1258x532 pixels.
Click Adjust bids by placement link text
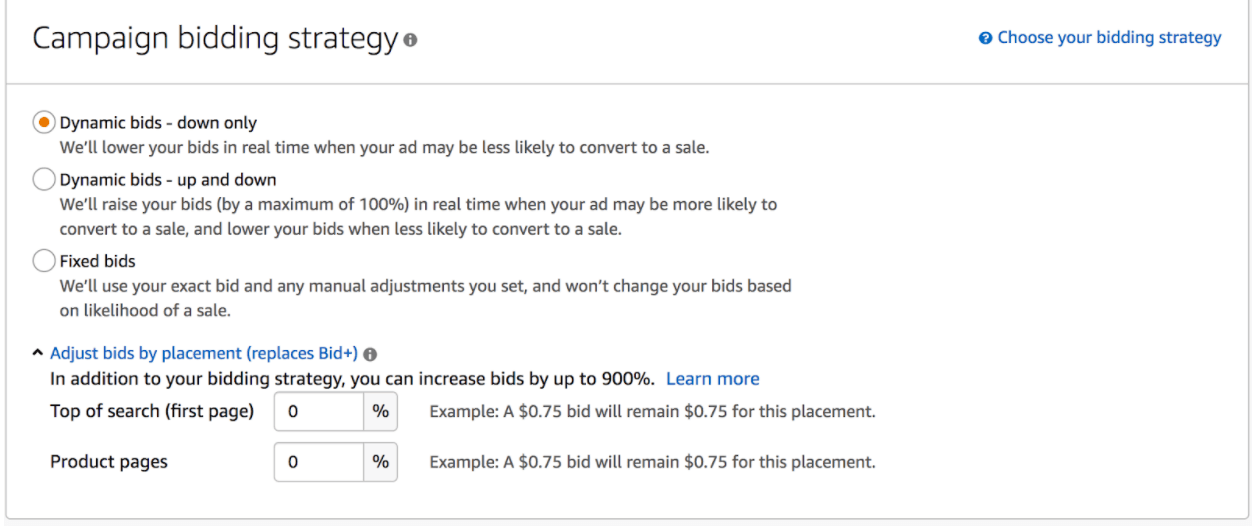(204, 353)
